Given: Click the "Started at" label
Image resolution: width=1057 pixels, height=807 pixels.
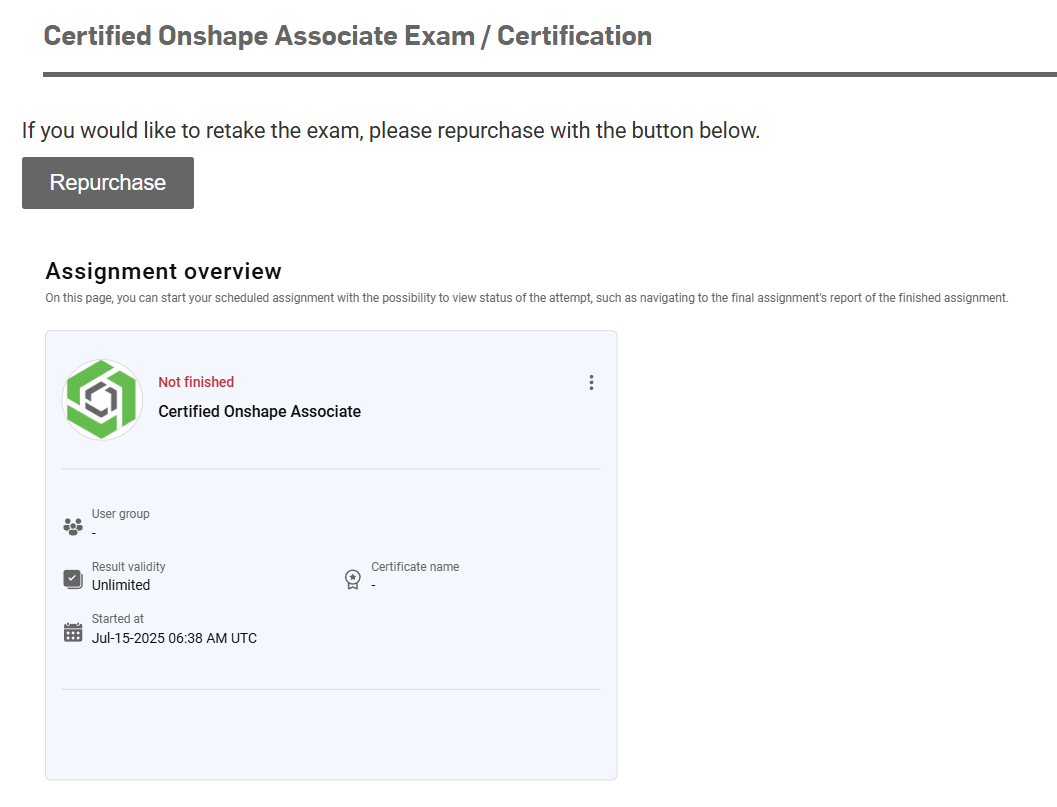Looking at the screenshot, I should pos(118,619).
